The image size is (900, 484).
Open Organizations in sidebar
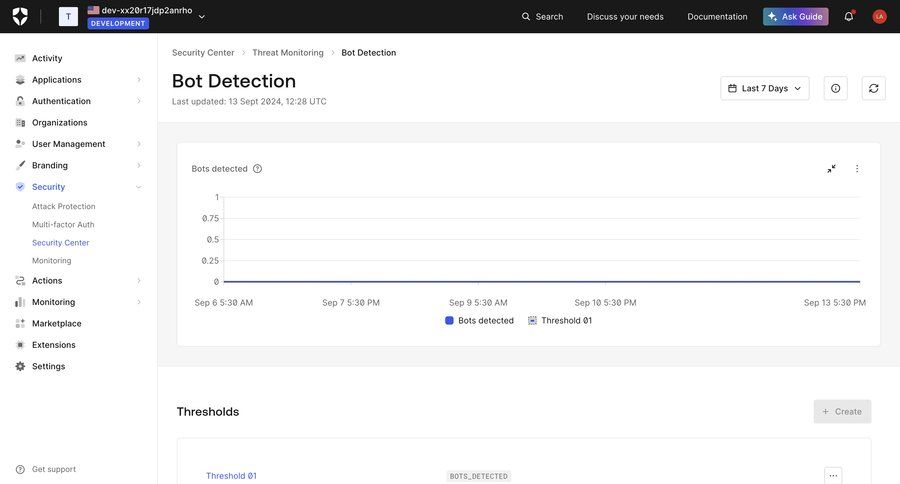tap(60, 122)
